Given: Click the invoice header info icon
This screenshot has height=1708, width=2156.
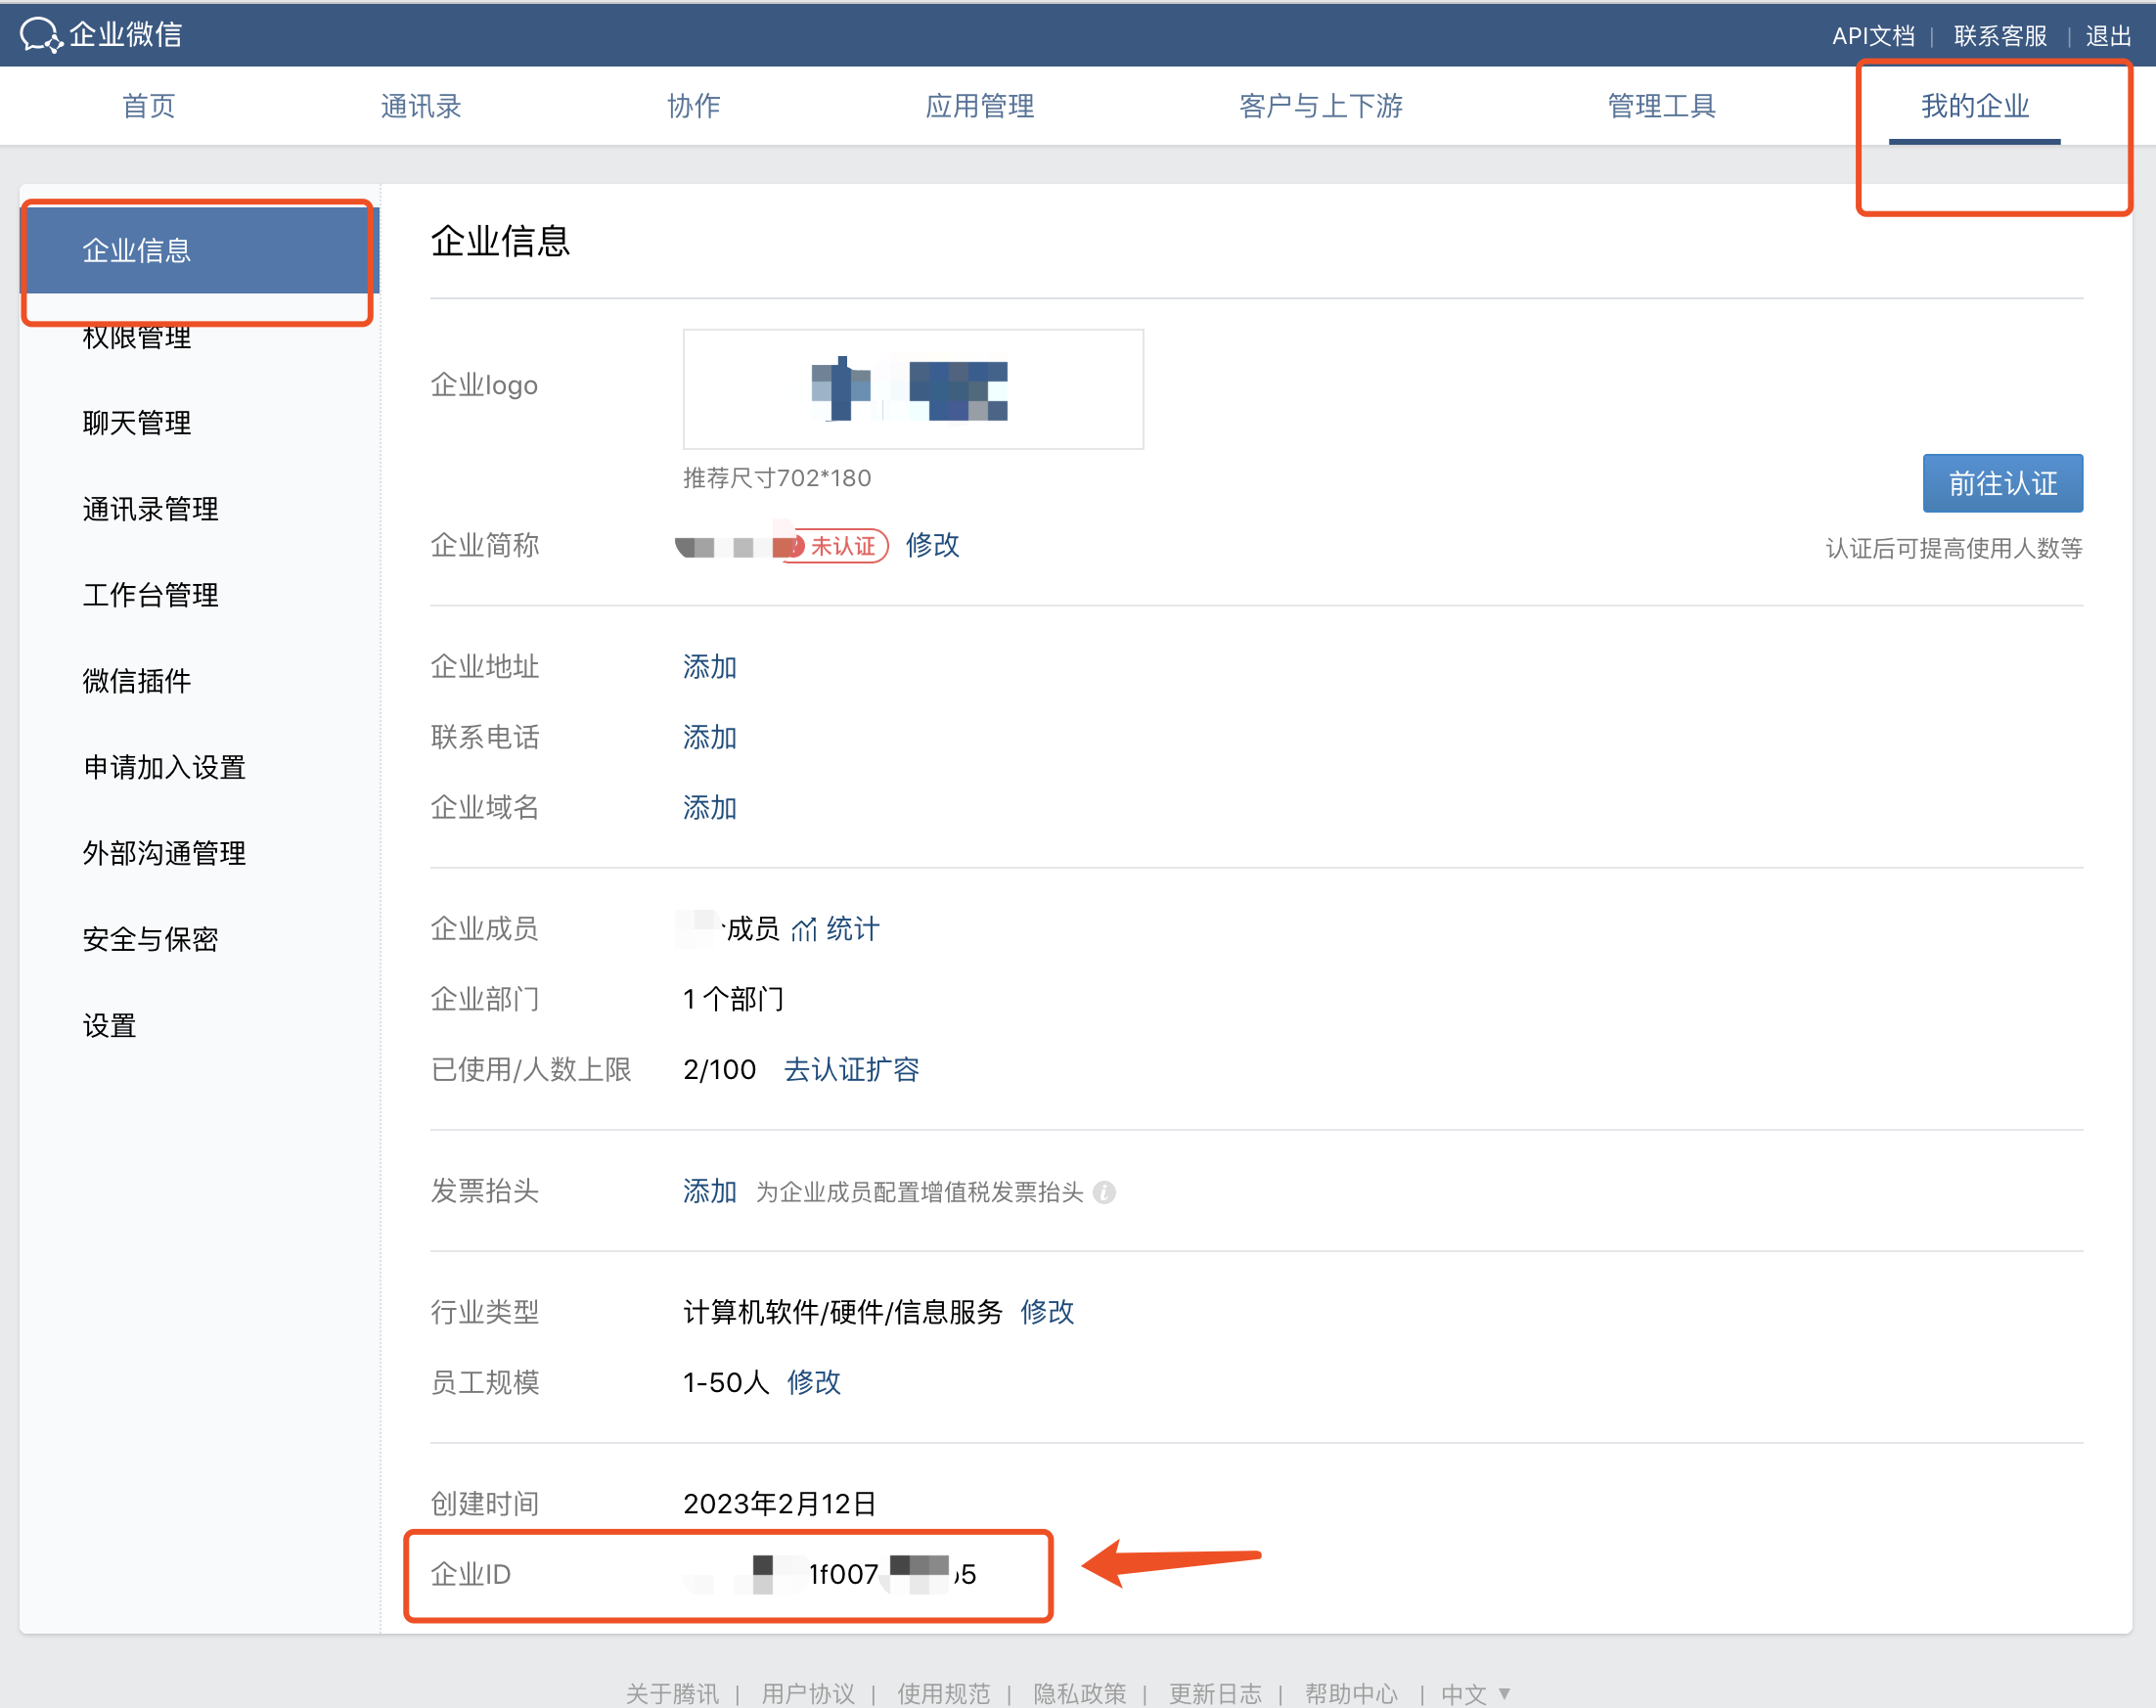Looking at the screenshot, I should (x=1104, y=1192).
